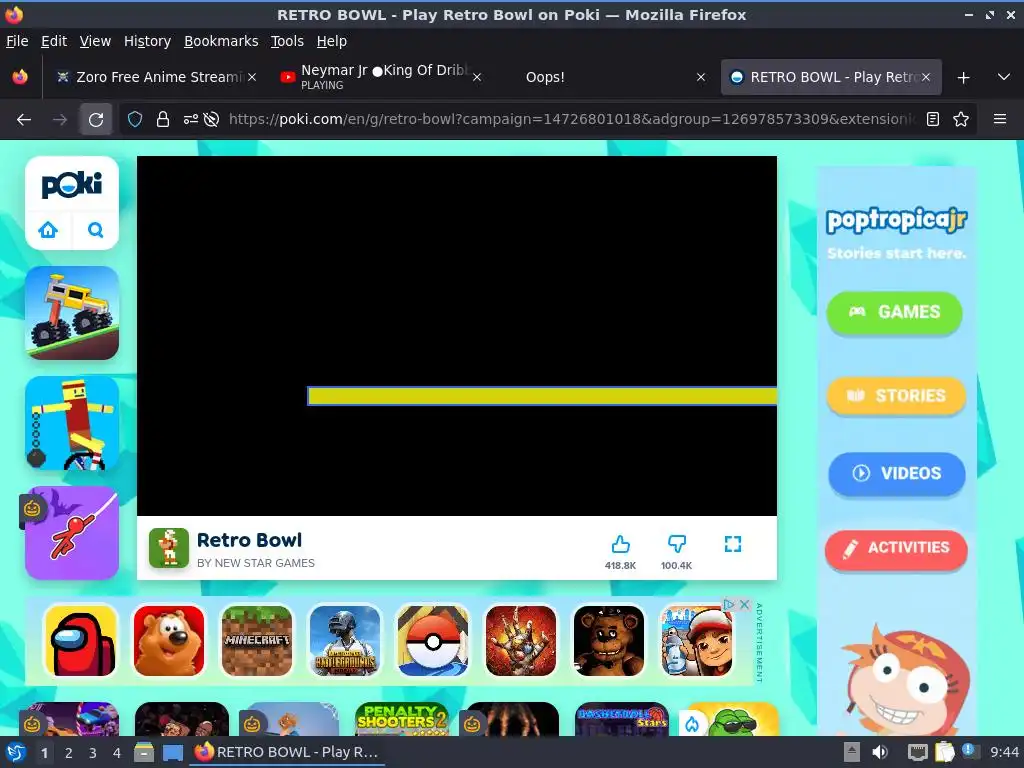Open the Penalty Shooters 2 game

402,718
